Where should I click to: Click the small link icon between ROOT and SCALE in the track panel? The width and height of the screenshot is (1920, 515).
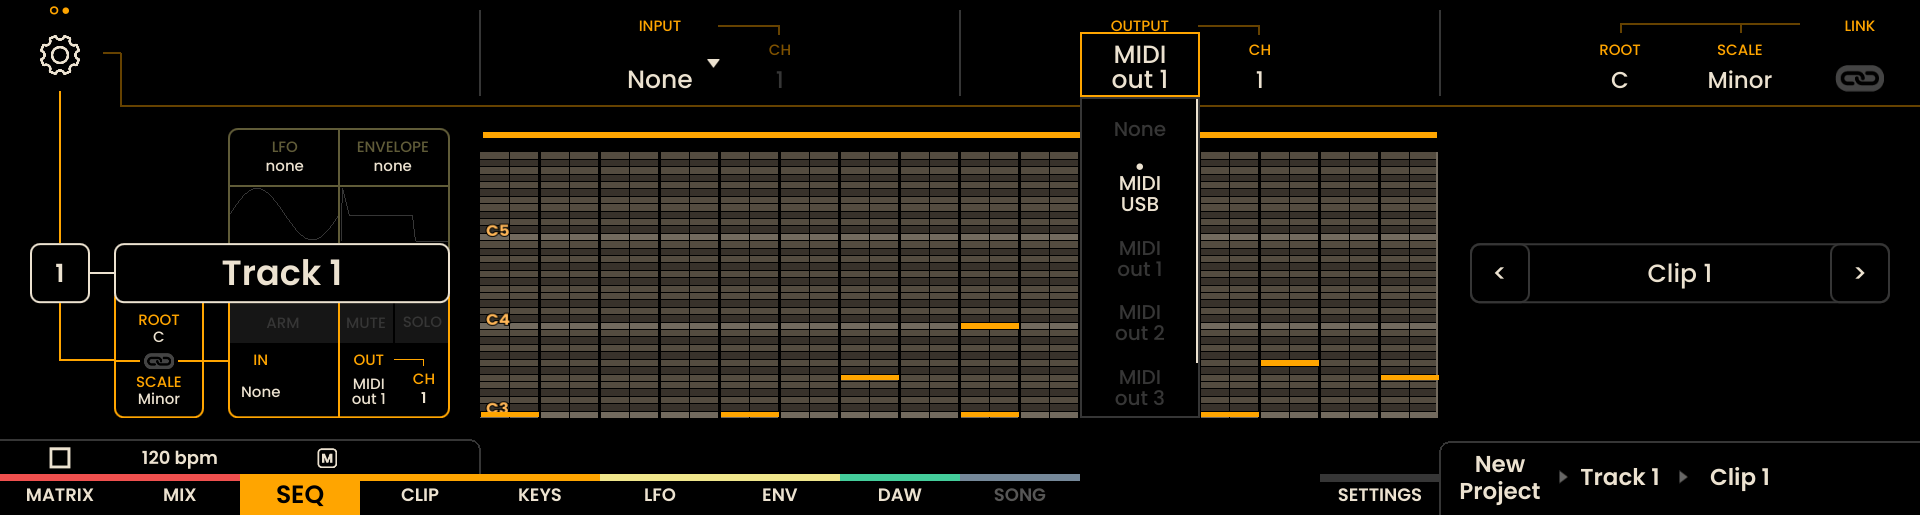(x=159, y=361)
